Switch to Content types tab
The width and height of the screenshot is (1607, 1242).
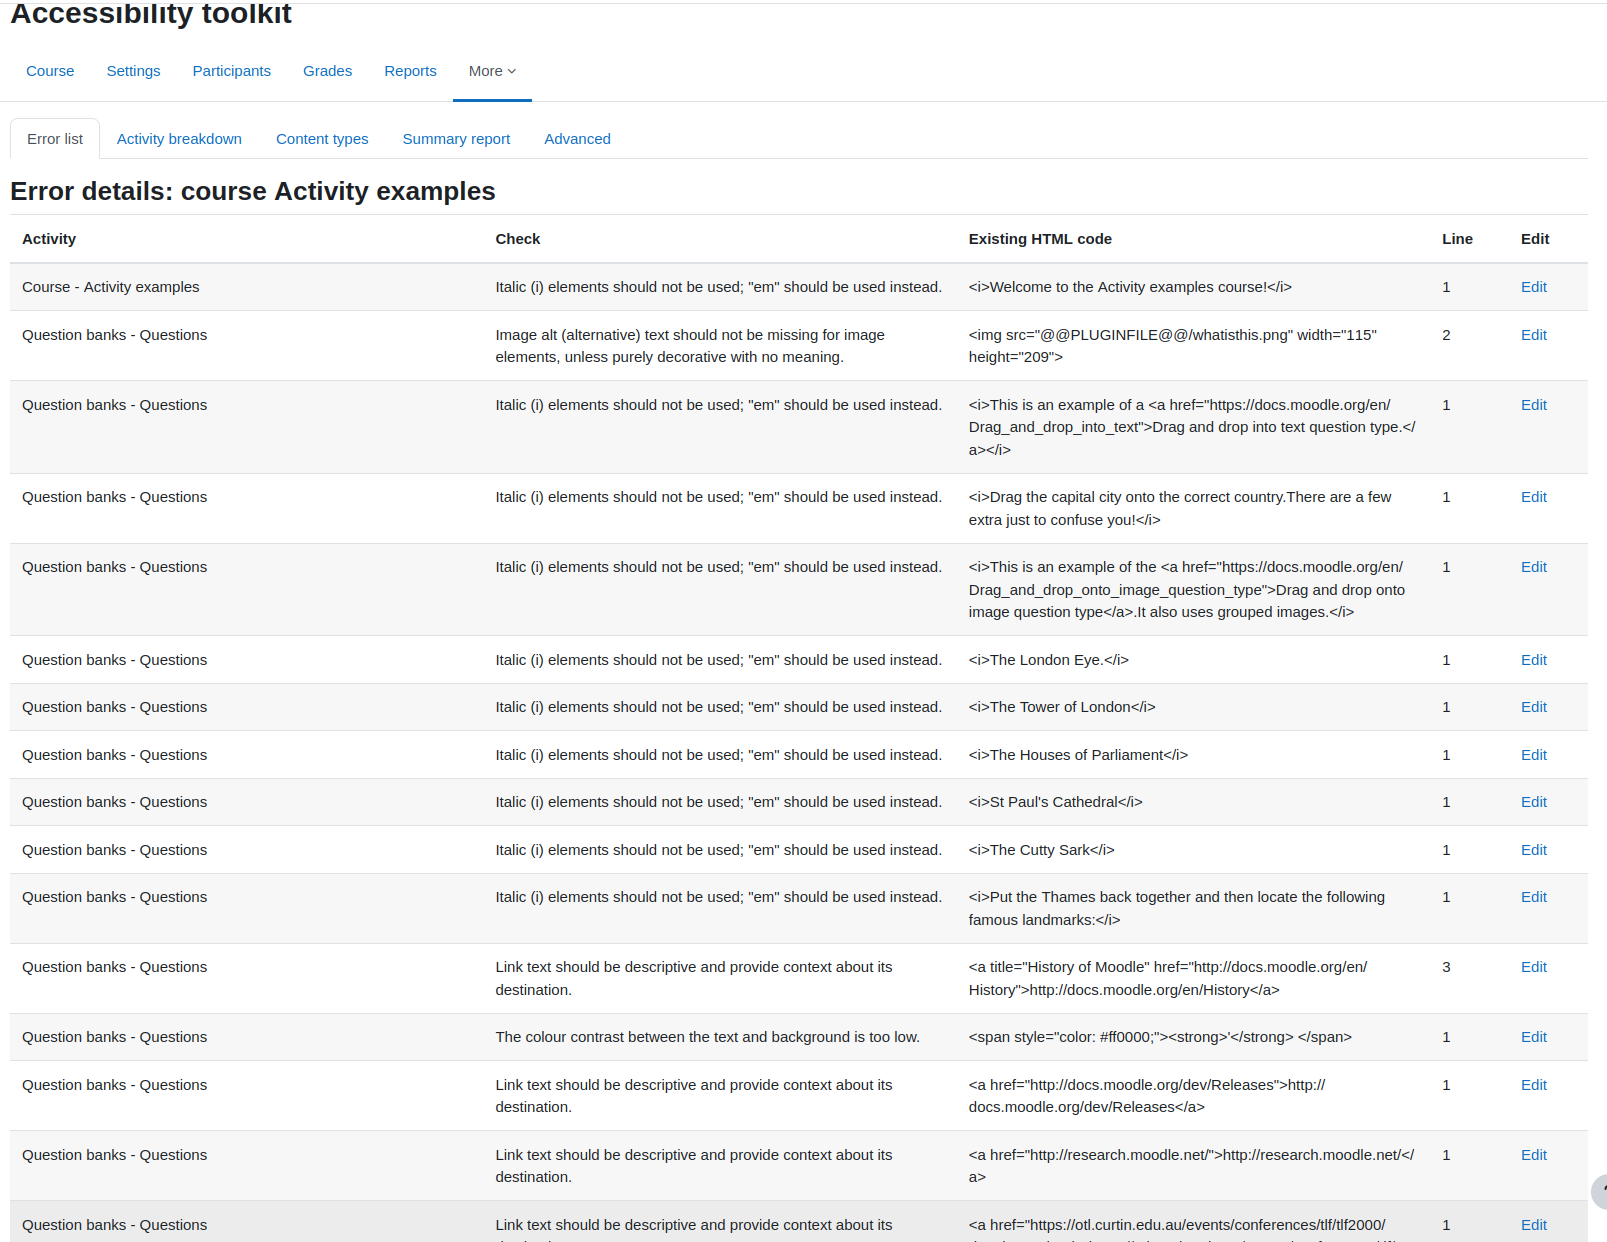click(x=322, y=139)
